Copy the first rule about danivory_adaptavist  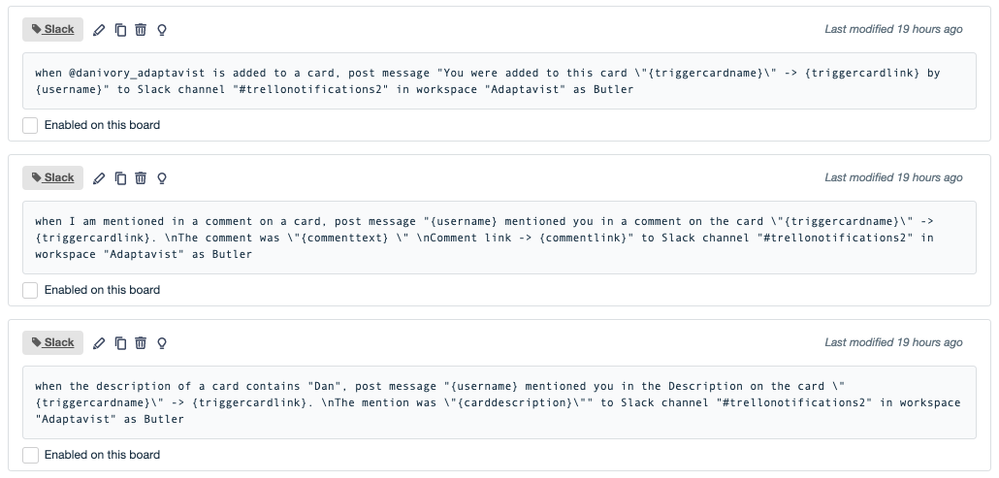coord(120,30)
